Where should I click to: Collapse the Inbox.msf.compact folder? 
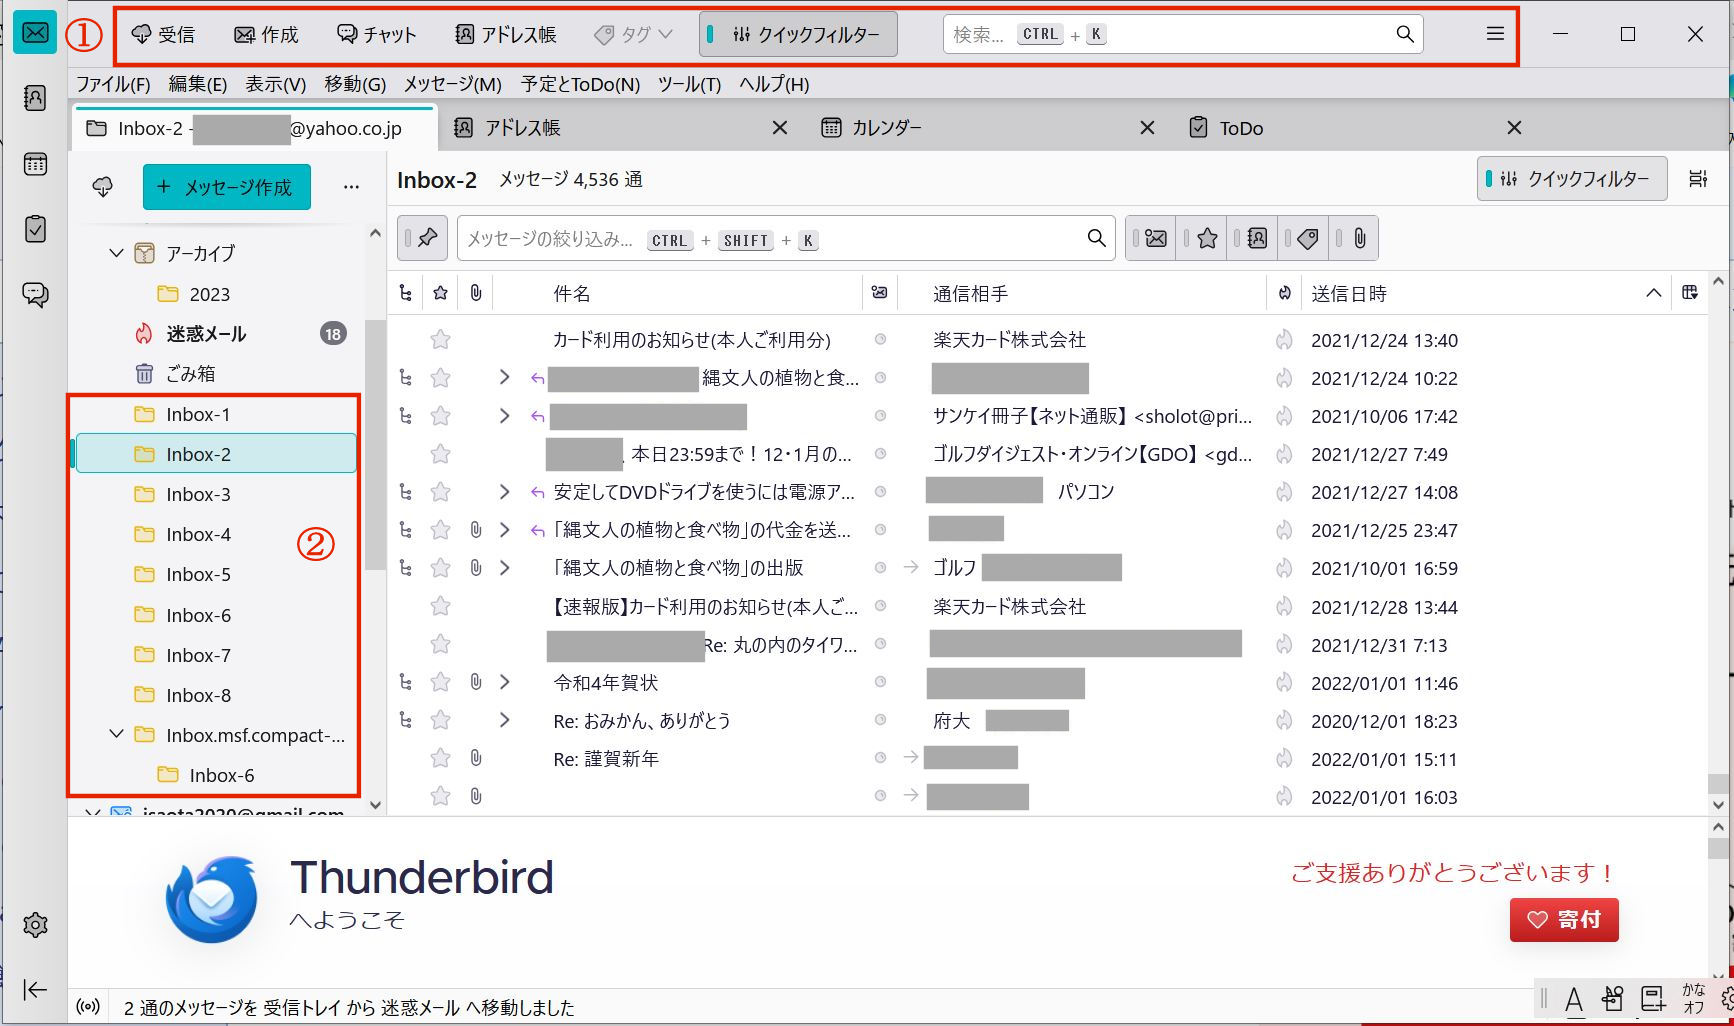[116, 735]
